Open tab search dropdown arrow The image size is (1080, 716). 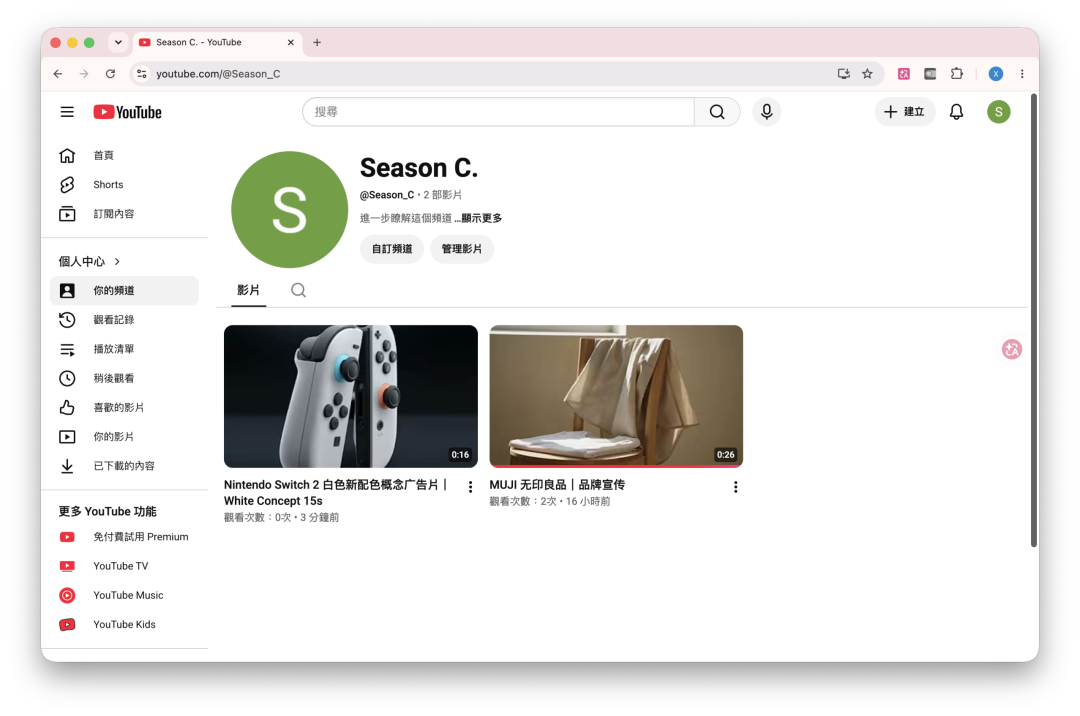118,42
